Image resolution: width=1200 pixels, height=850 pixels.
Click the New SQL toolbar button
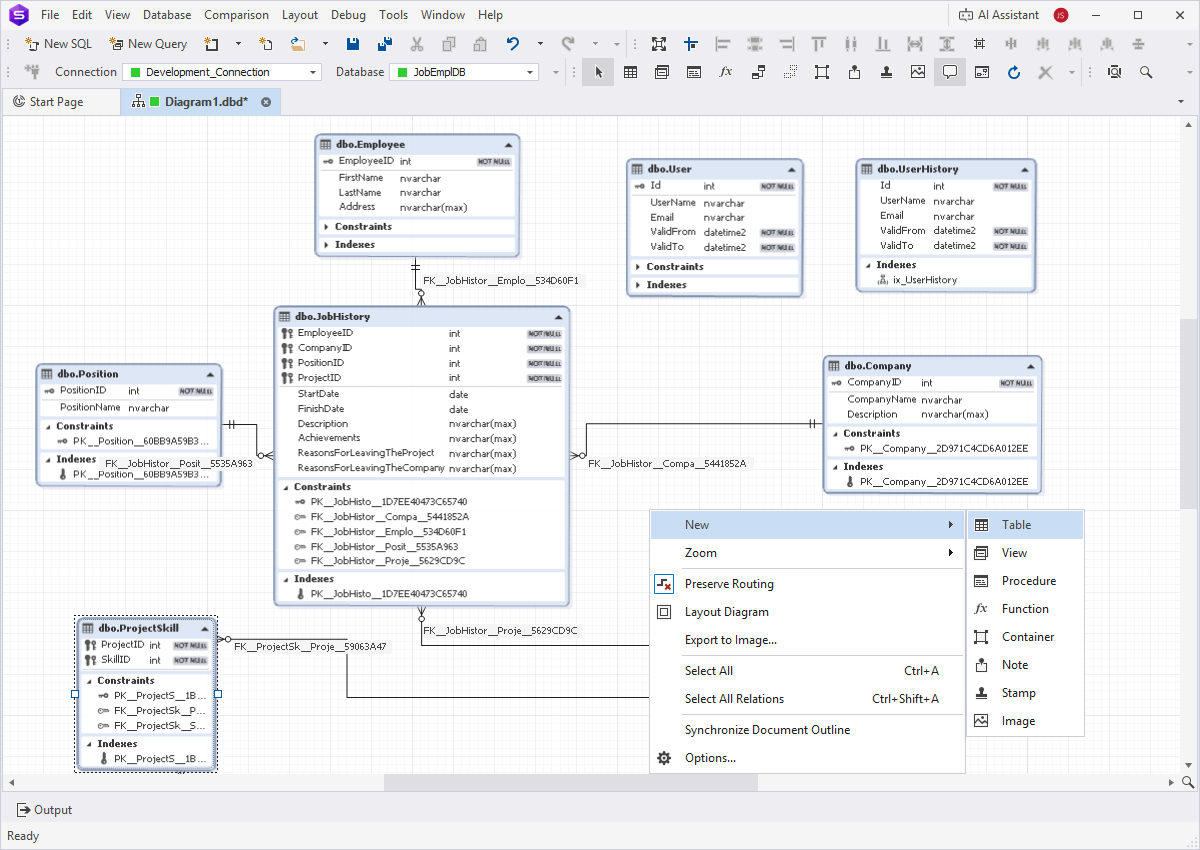pos(58,44)
